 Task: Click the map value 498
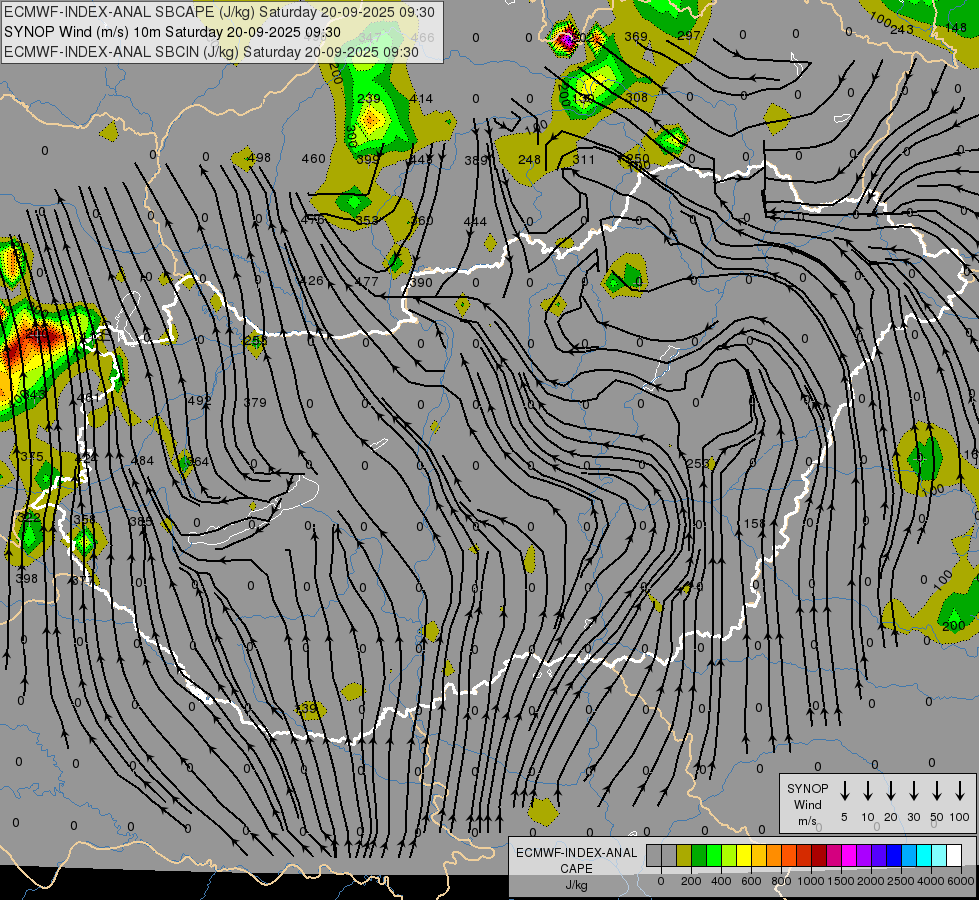[258, 157]
